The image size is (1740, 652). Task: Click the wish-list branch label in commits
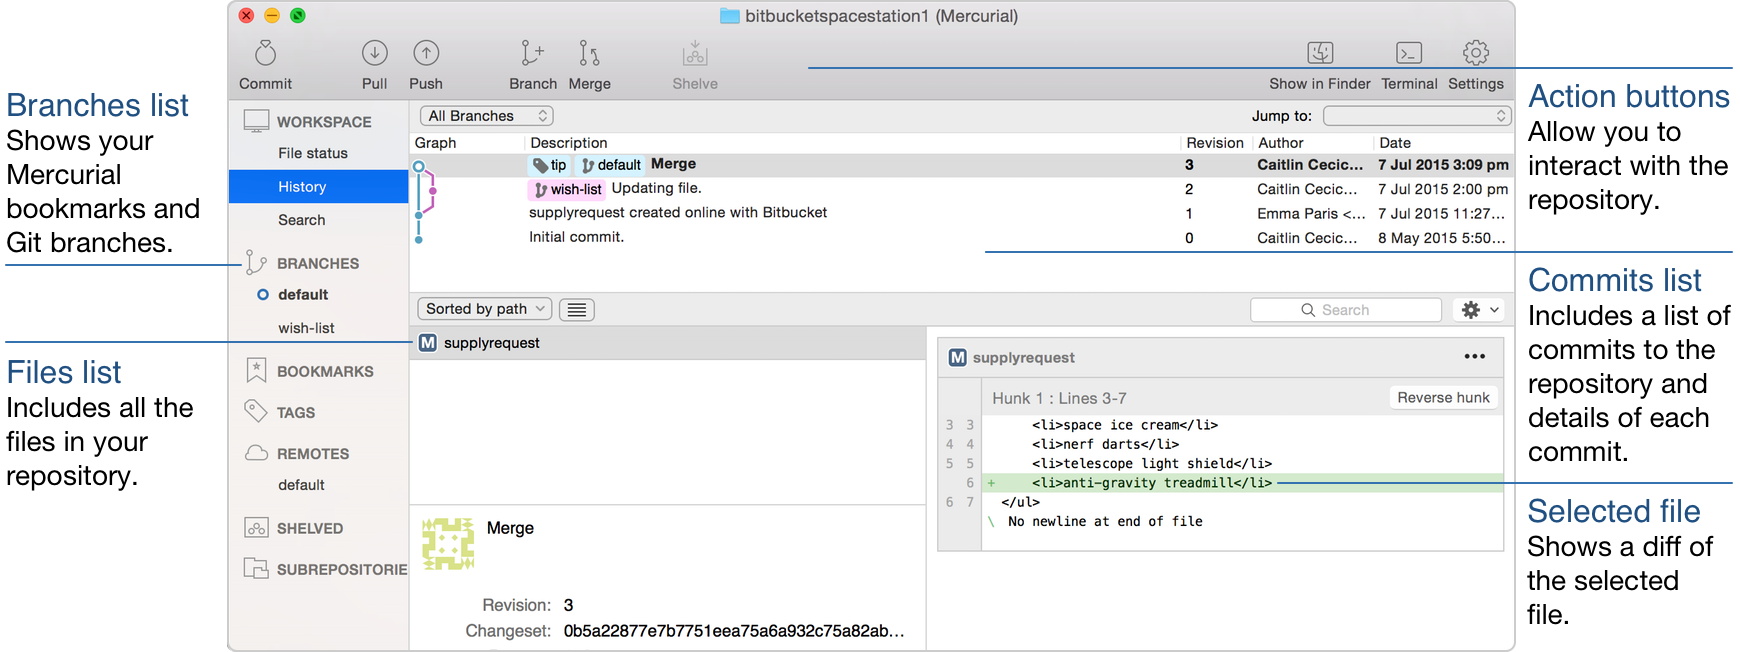[567, 189]
